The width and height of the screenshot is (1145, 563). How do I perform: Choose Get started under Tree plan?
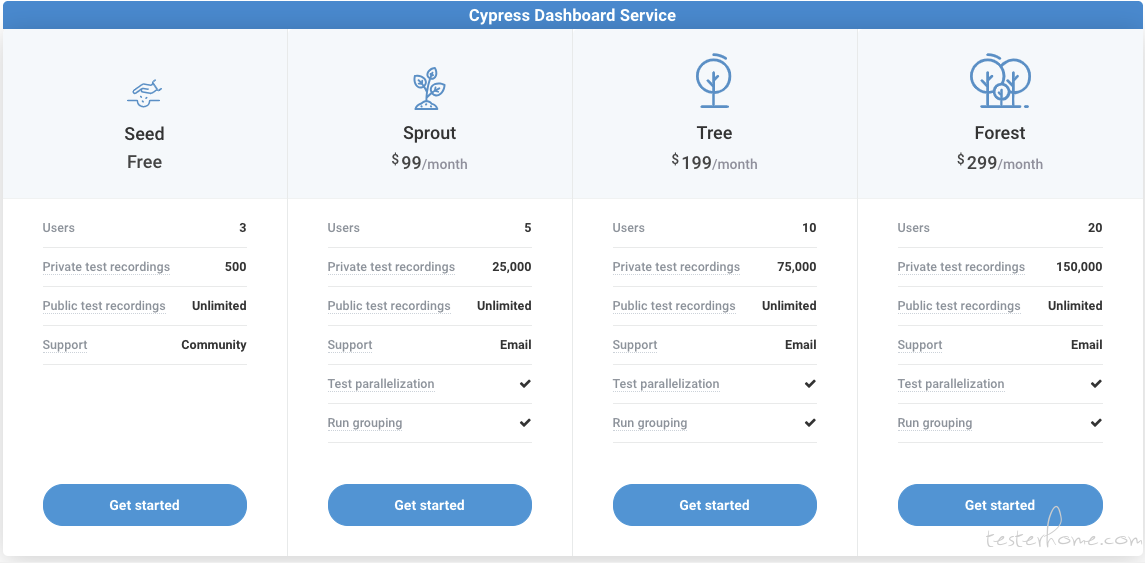[714, 505]
